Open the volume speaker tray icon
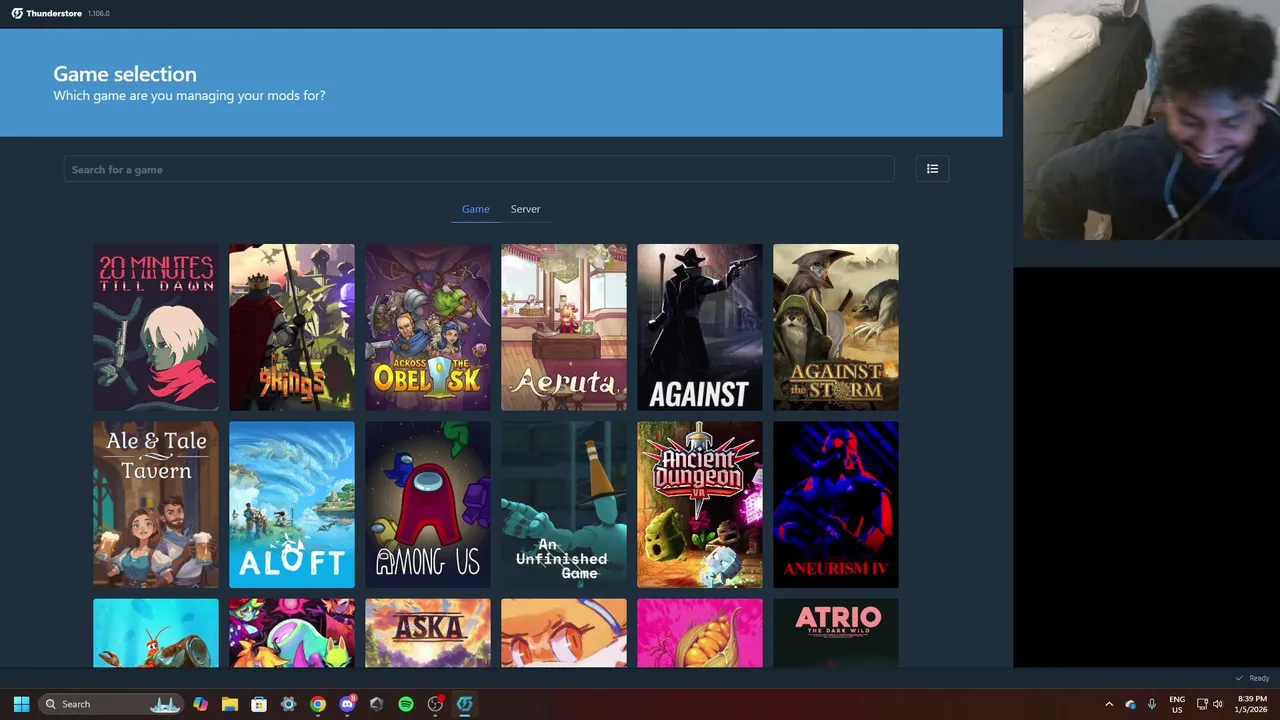This screenshot has height=720, width=1280. 1218,704
